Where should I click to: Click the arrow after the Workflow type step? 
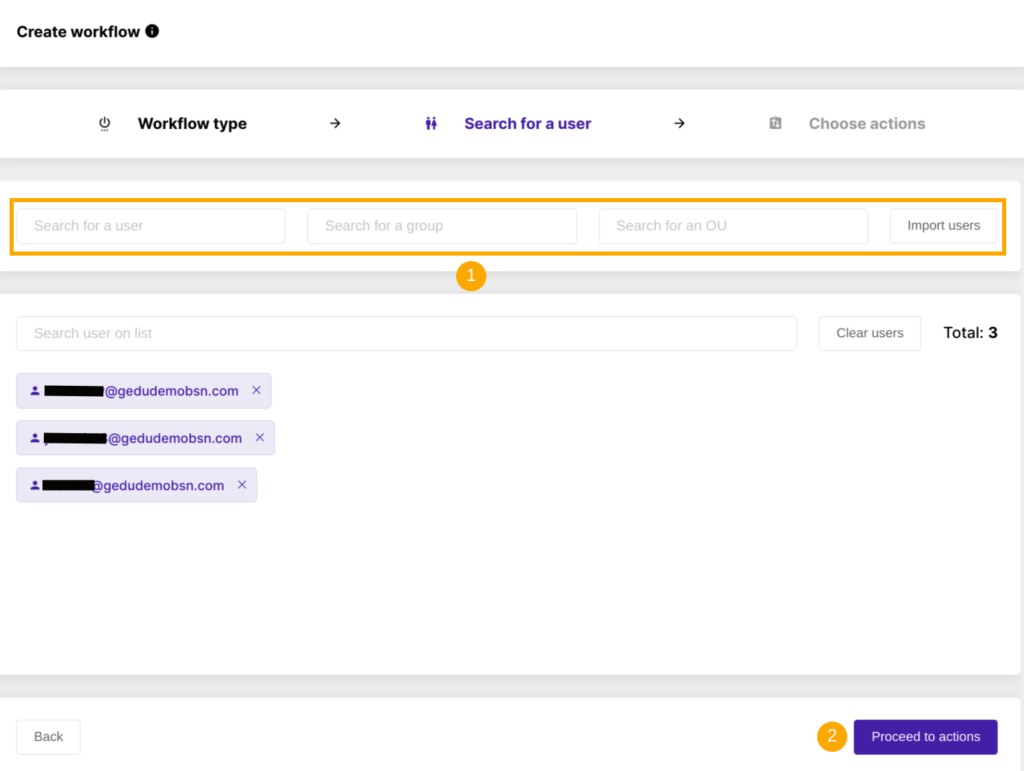point(335,124)
